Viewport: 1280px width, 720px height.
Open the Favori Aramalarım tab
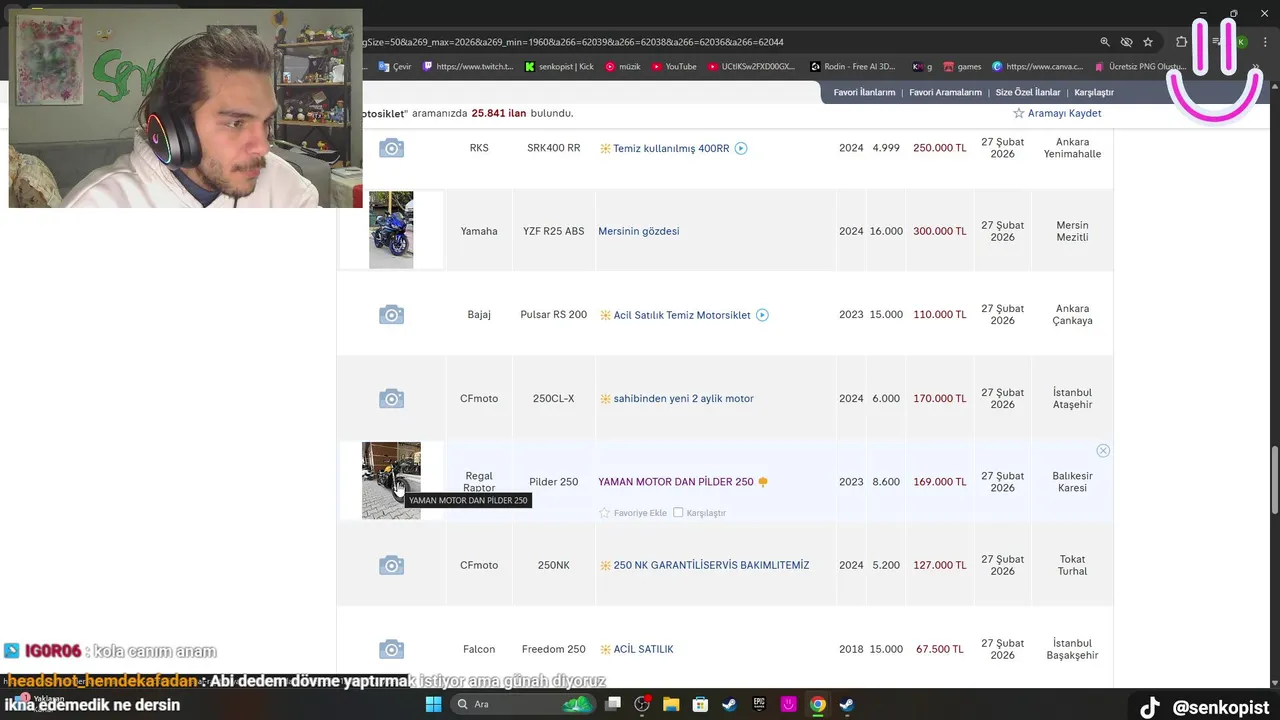coord(945,92)
